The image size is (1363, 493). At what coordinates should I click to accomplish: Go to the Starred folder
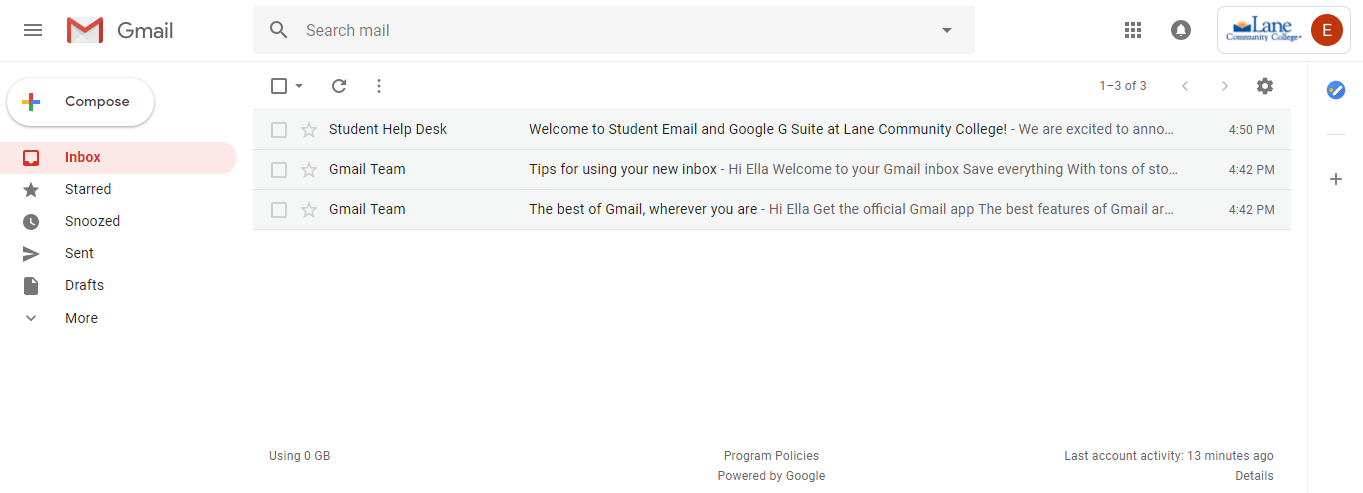coord(88,189)
